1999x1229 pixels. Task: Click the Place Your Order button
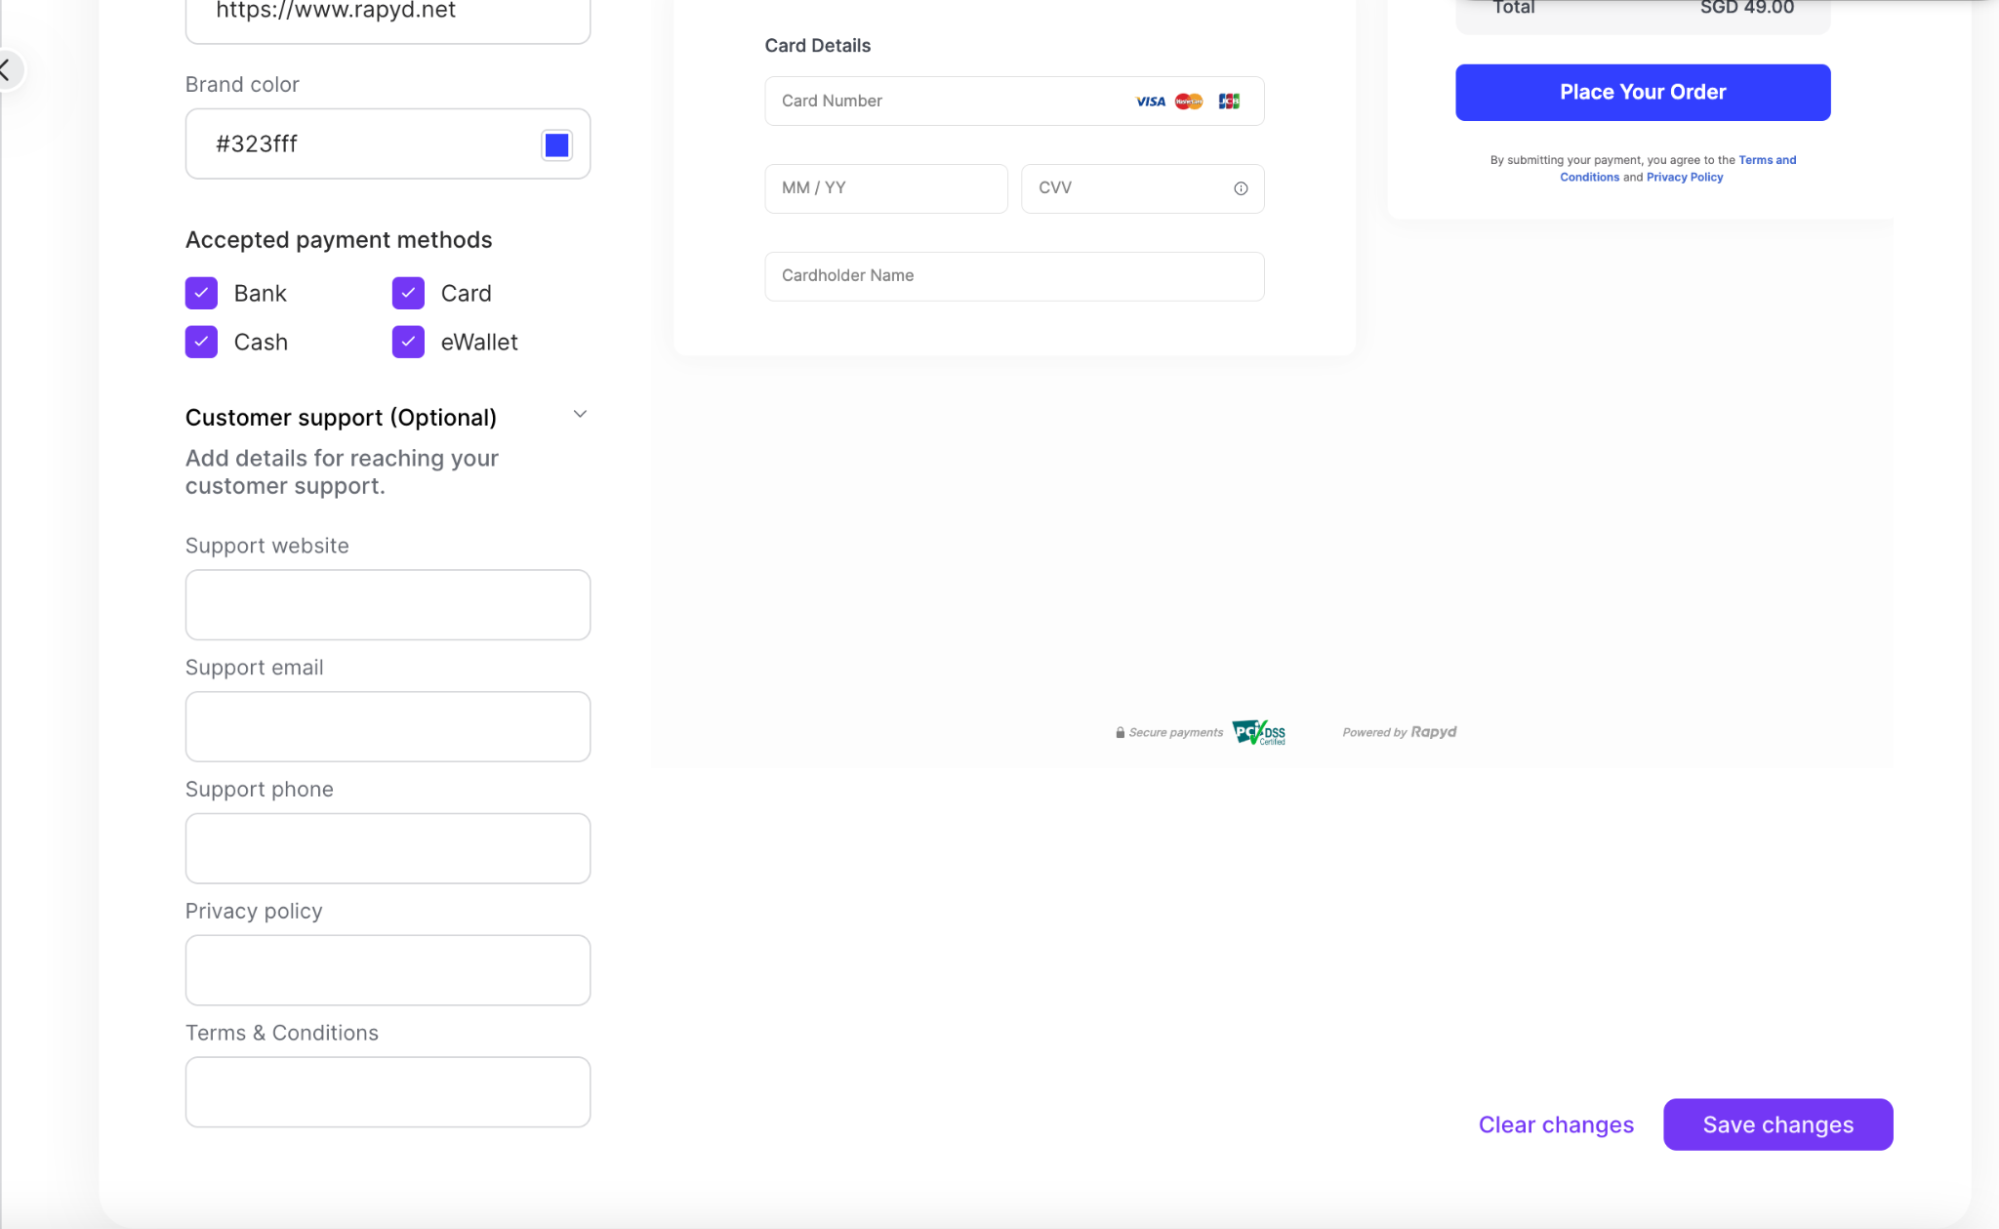click(1641, 91)
